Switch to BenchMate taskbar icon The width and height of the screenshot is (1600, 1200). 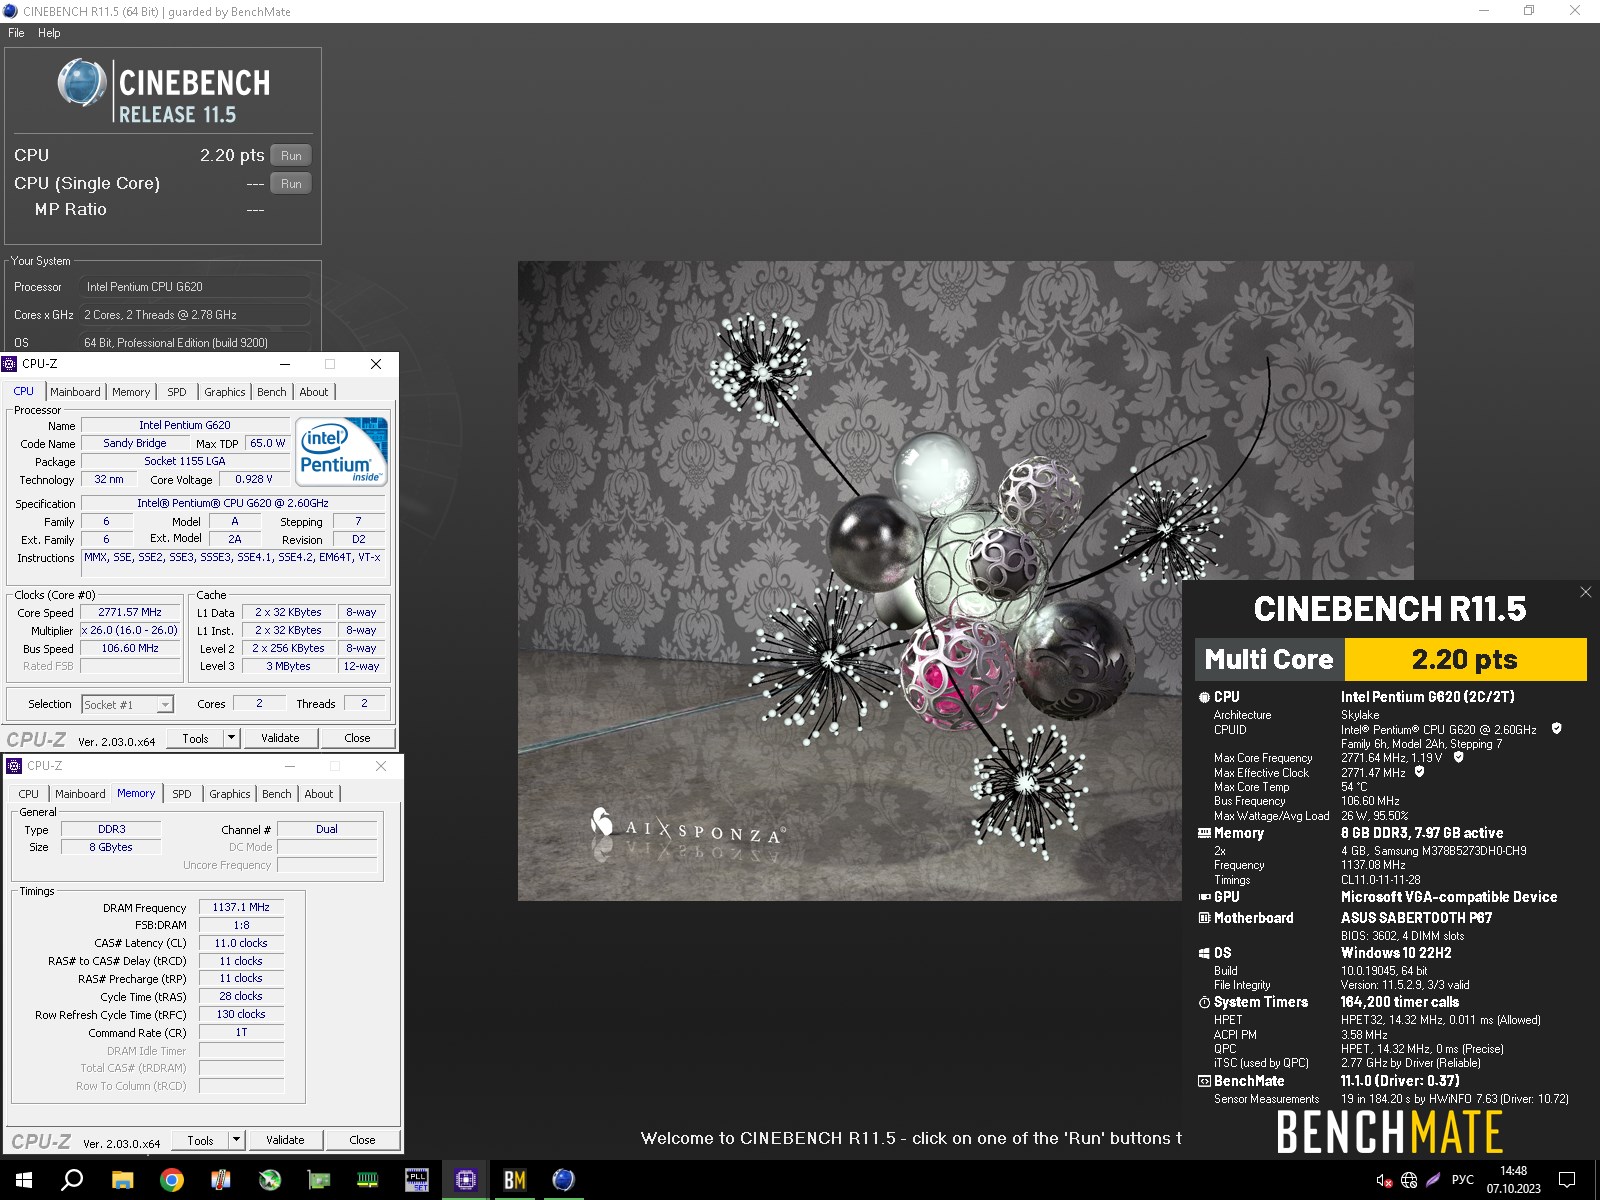point(515,1180)
